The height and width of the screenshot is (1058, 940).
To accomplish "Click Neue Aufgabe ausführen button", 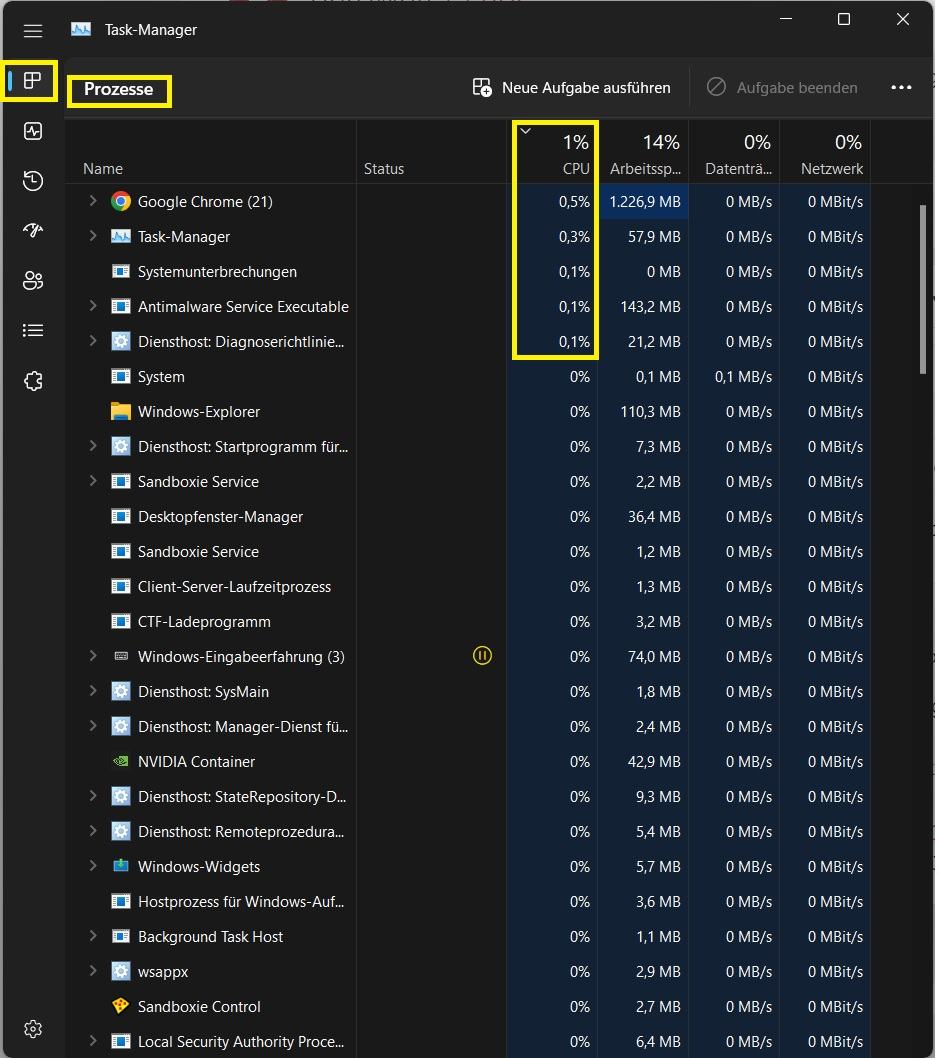I will coord(572,88).
